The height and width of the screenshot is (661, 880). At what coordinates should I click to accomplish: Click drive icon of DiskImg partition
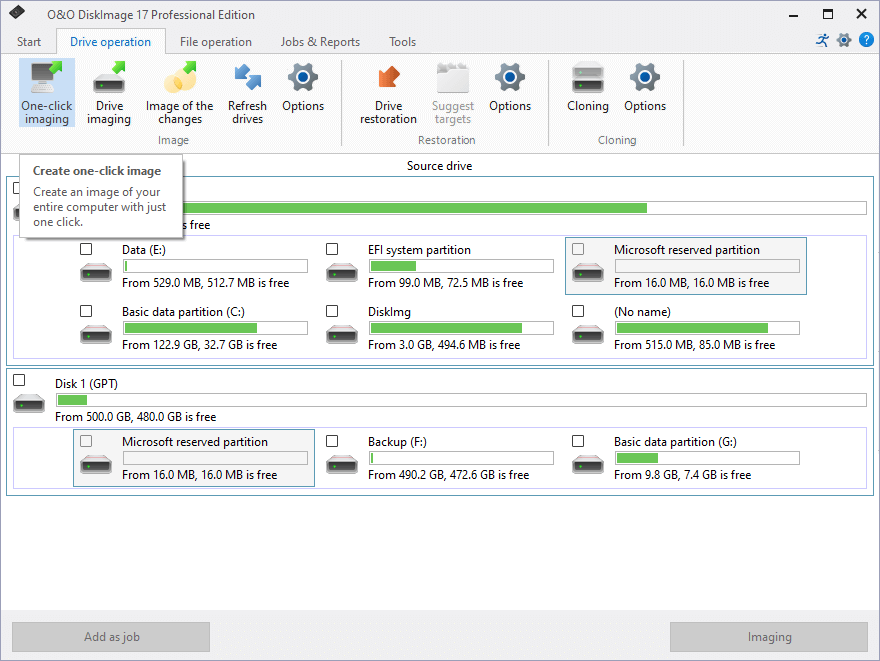342,334
